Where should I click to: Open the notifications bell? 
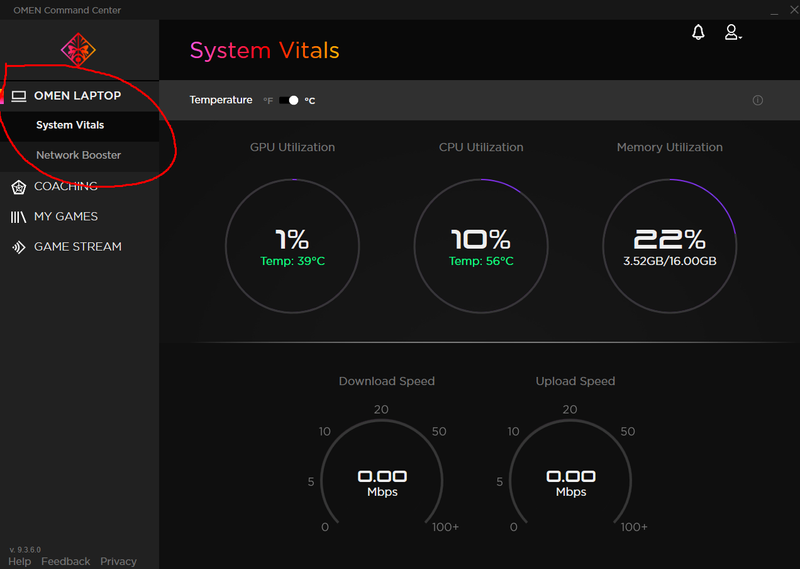698,33
